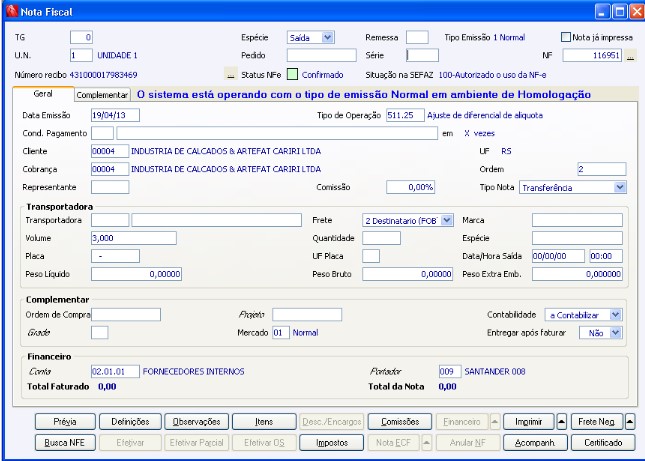Click the ellipsis button beside Status NFe
This screenshot has height=461, width=645.
[x=231, y=74]
